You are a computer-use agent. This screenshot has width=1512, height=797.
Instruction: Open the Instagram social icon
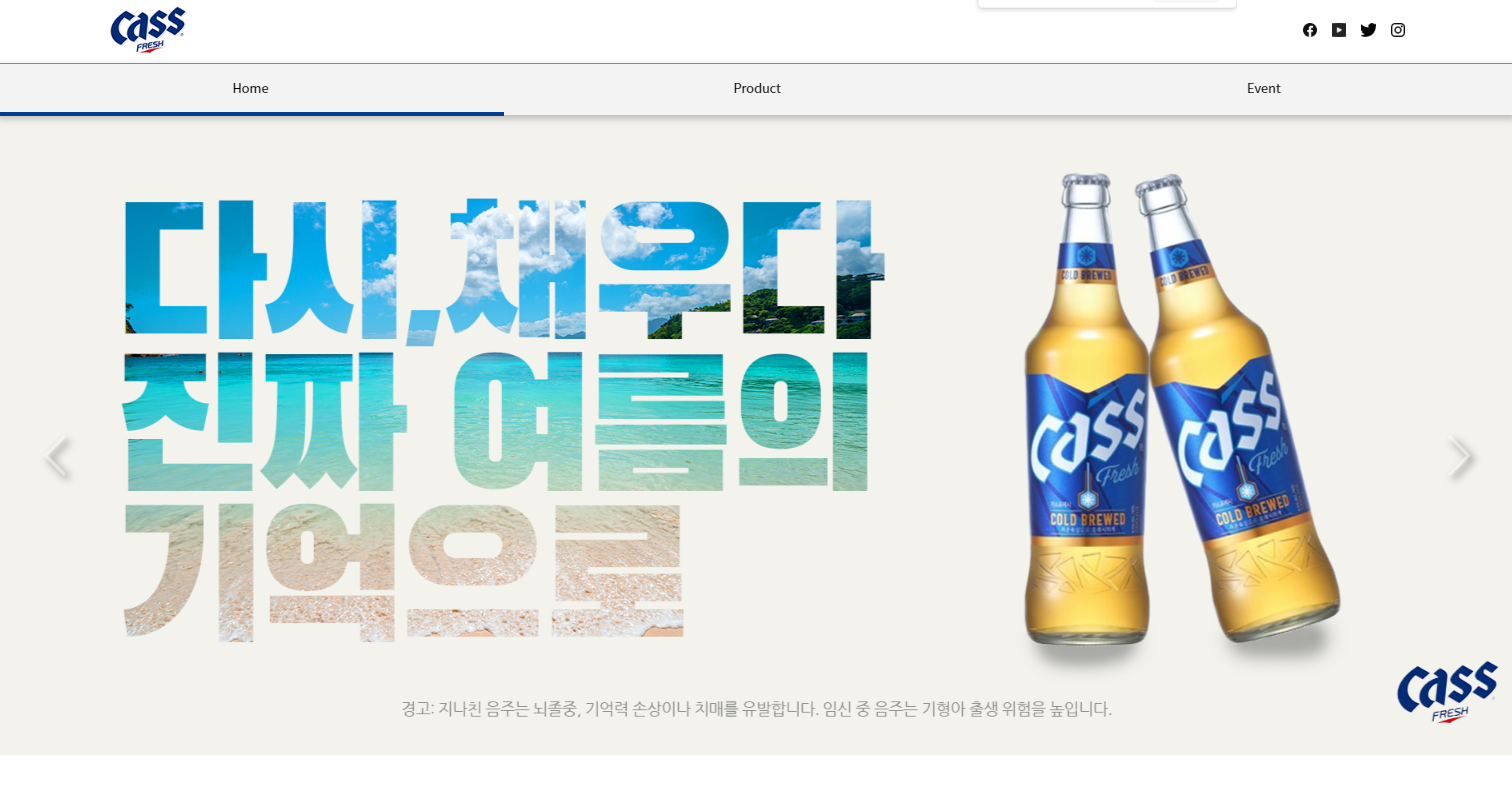pos(1398,30)
